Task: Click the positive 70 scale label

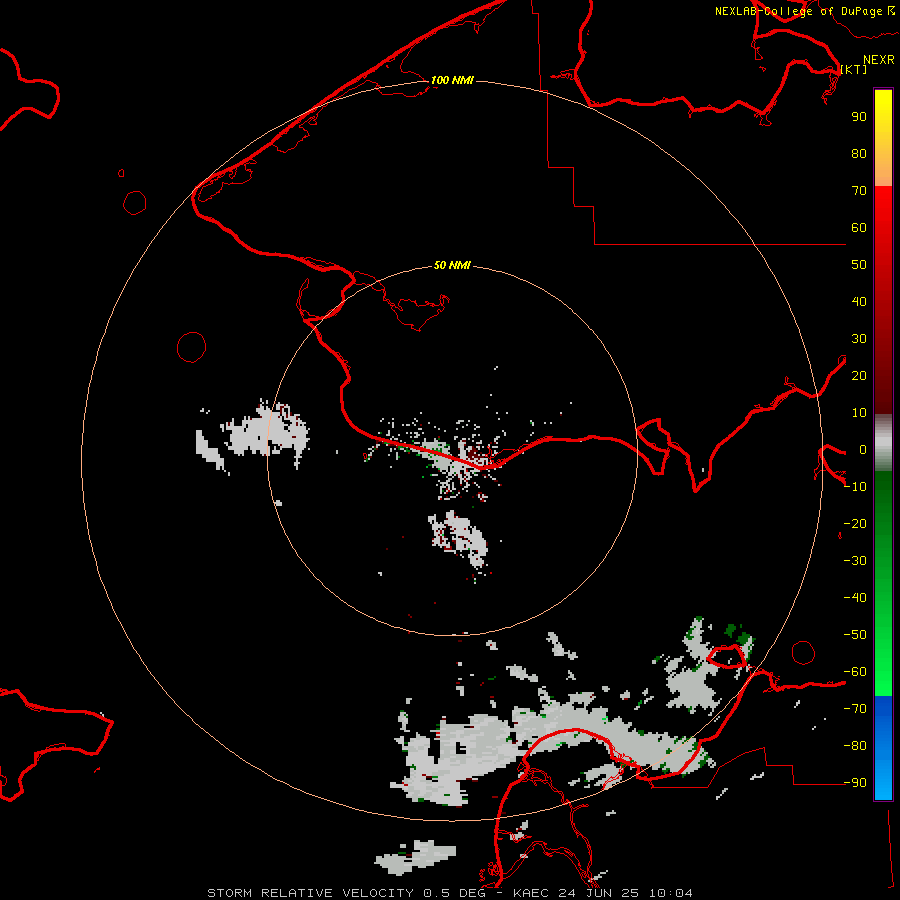Action: 859,191
